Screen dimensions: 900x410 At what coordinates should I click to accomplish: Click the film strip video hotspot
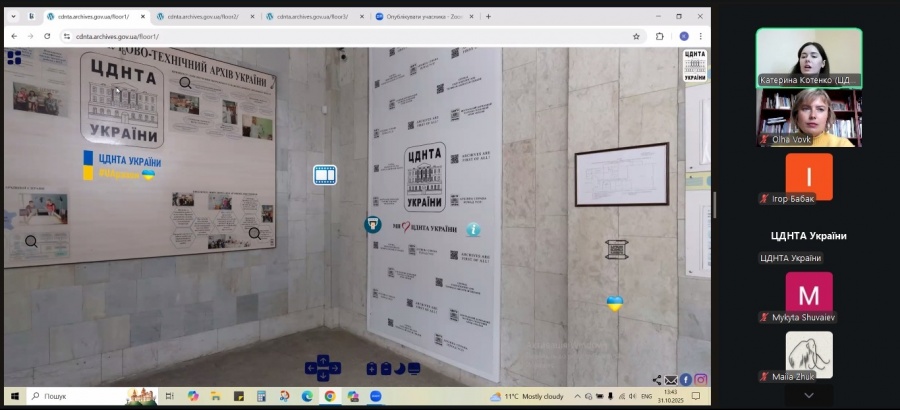click(x=325, y=175)
